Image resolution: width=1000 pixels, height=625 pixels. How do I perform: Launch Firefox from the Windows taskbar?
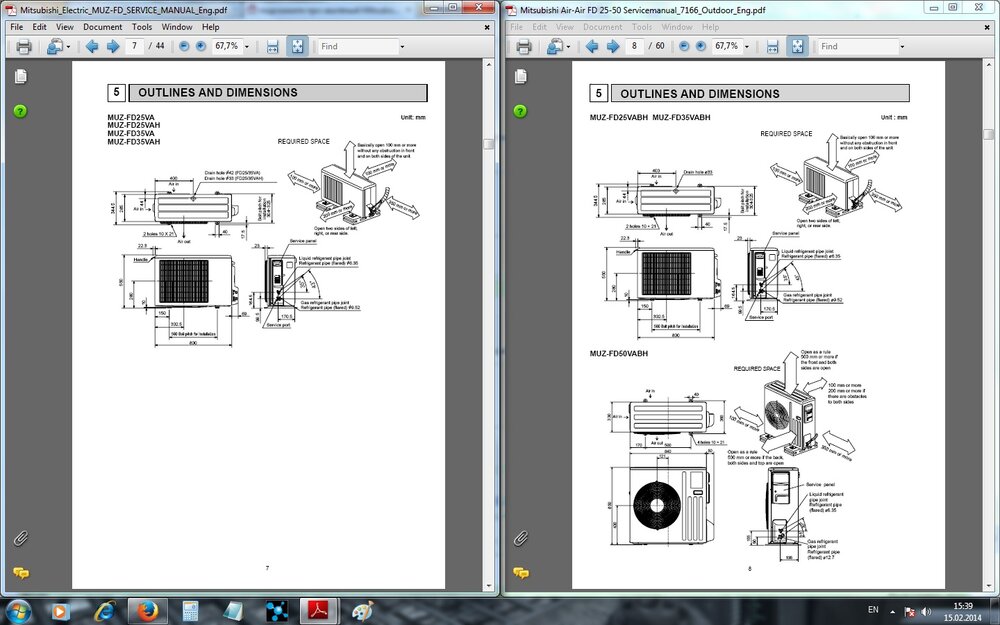point(149,610)
